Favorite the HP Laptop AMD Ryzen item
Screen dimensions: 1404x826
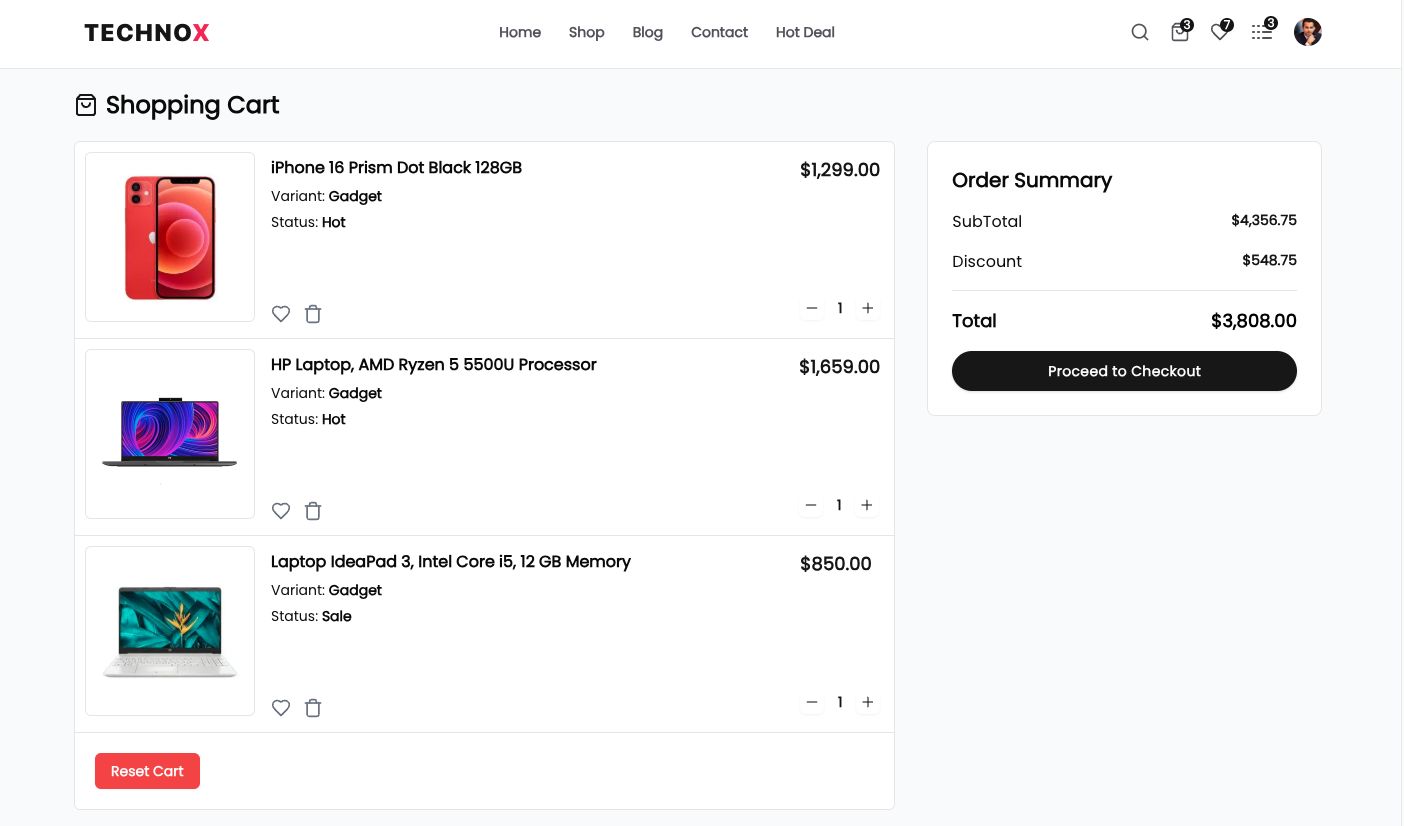[x=281, y=511]
